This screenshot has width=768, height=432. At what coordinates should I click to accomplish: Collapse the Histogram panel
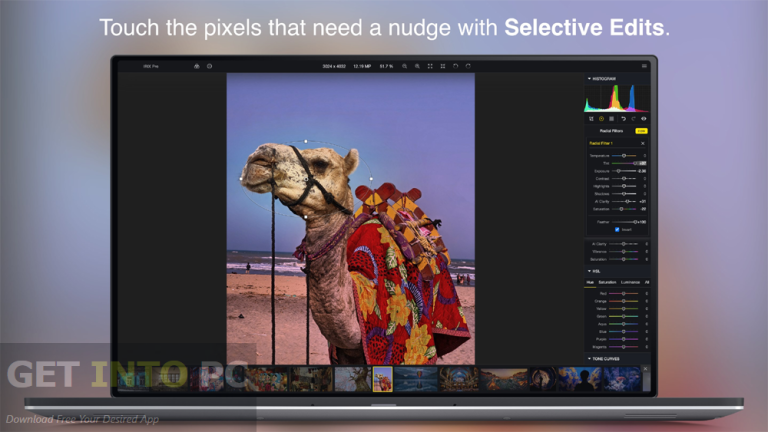(x=589, y=77)
